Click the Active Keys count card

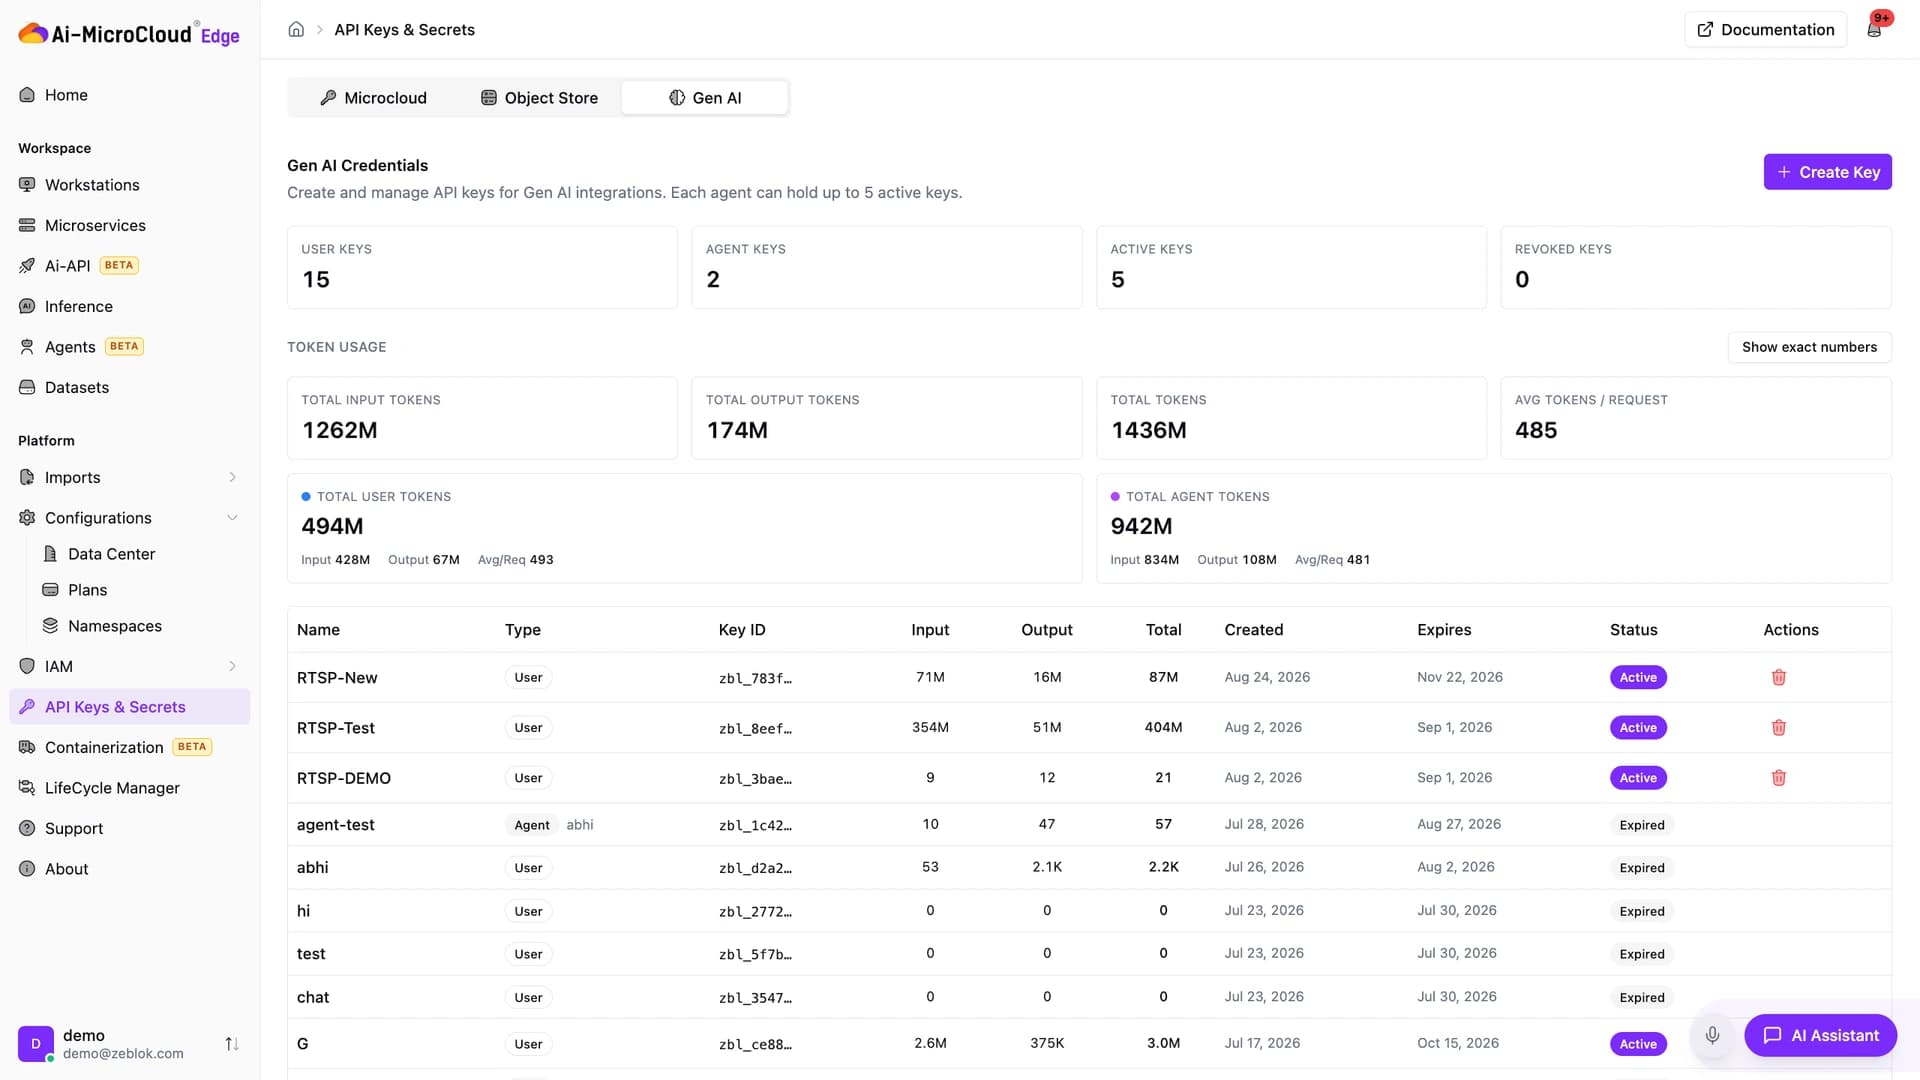pos(1291,267)
